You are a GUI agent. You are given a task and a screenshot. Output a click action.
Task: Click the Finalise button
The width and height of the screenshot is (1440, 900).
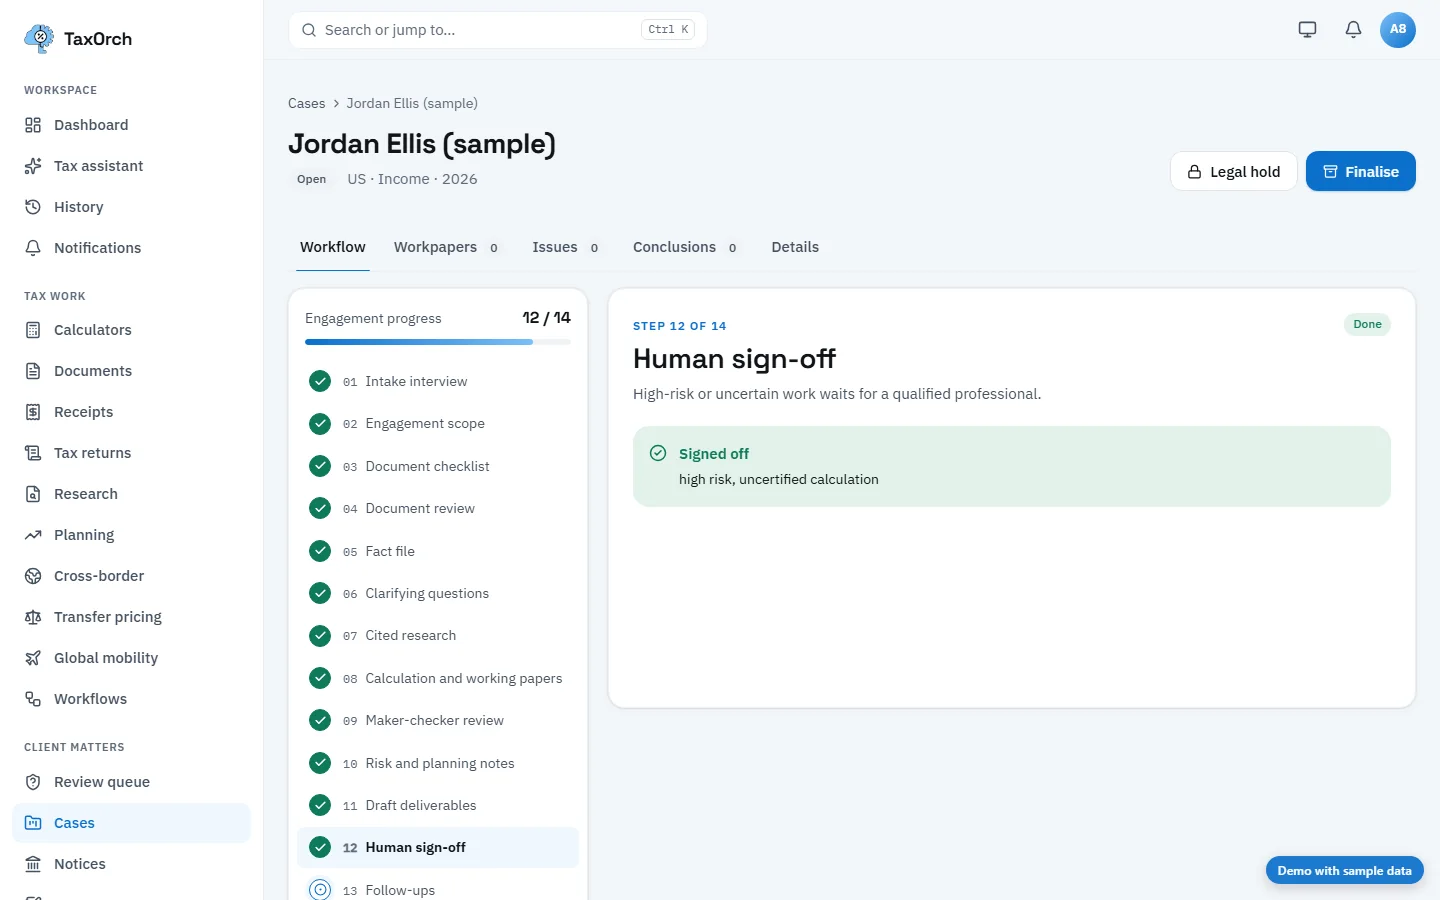point(1360,171)
